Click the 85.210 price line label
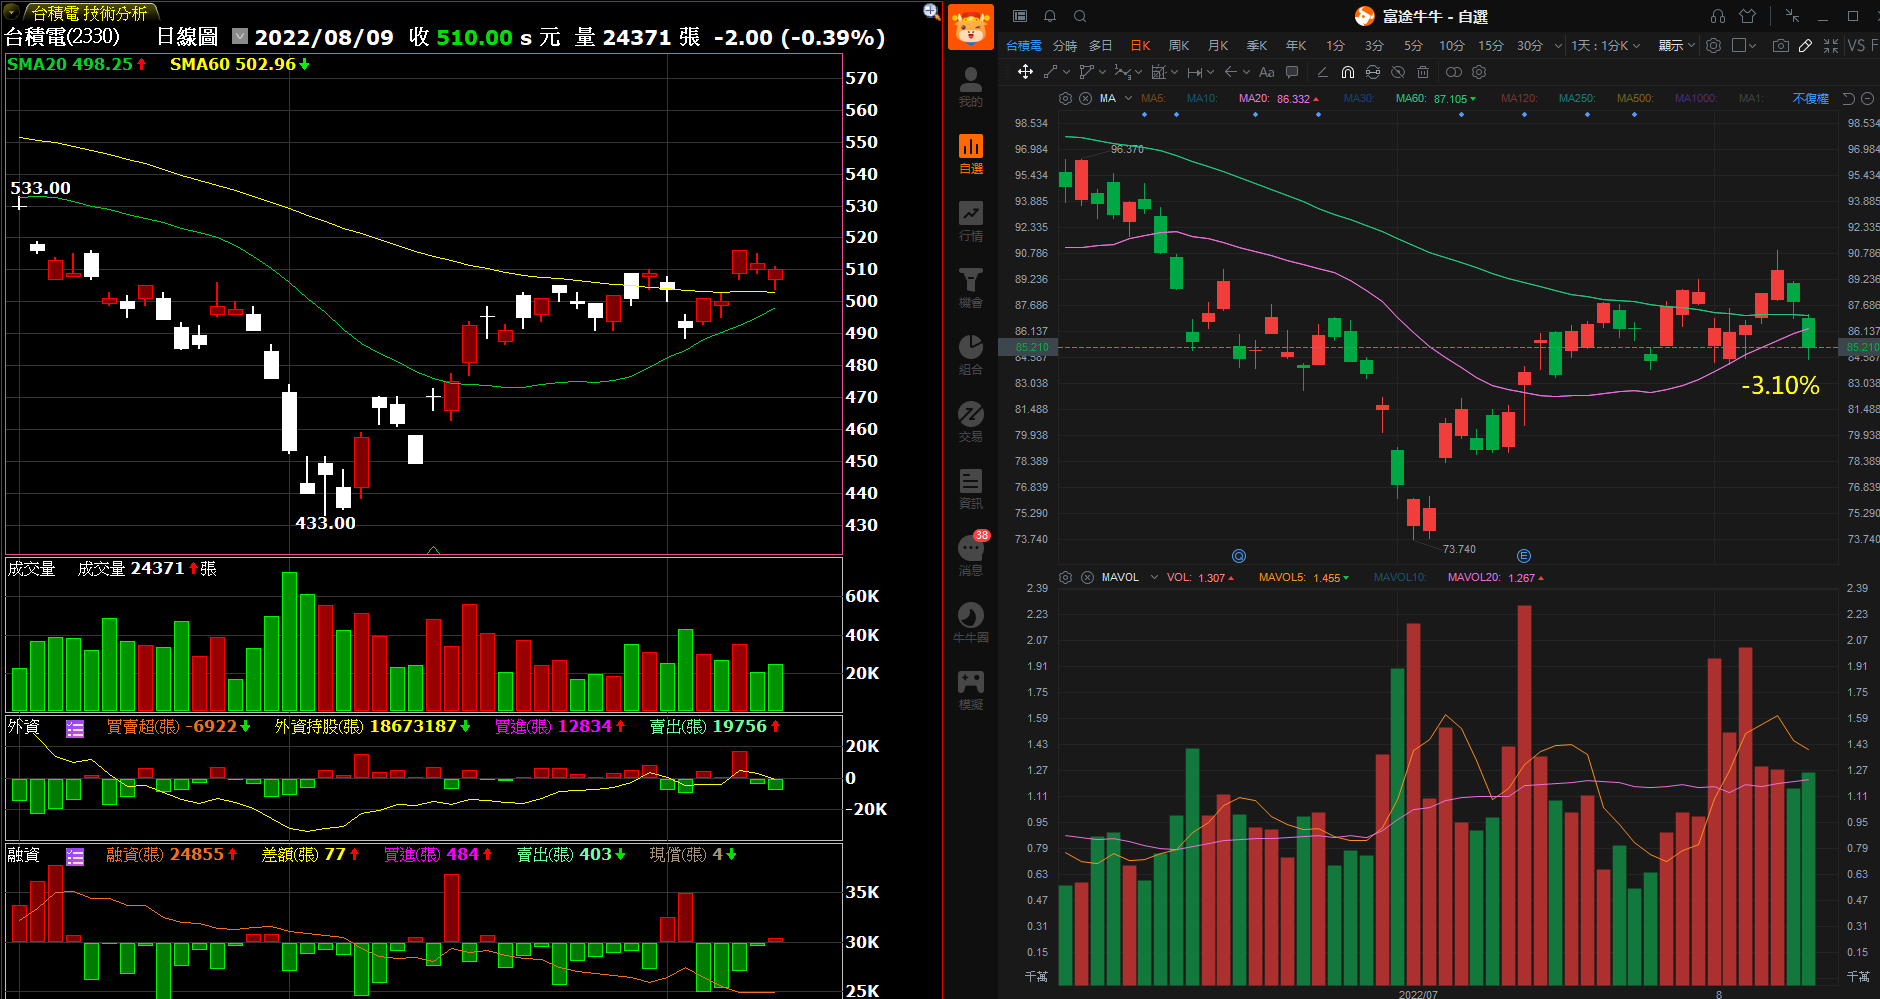The height and width of the screenshot is (999, 1880). (x=1028, y=348)
